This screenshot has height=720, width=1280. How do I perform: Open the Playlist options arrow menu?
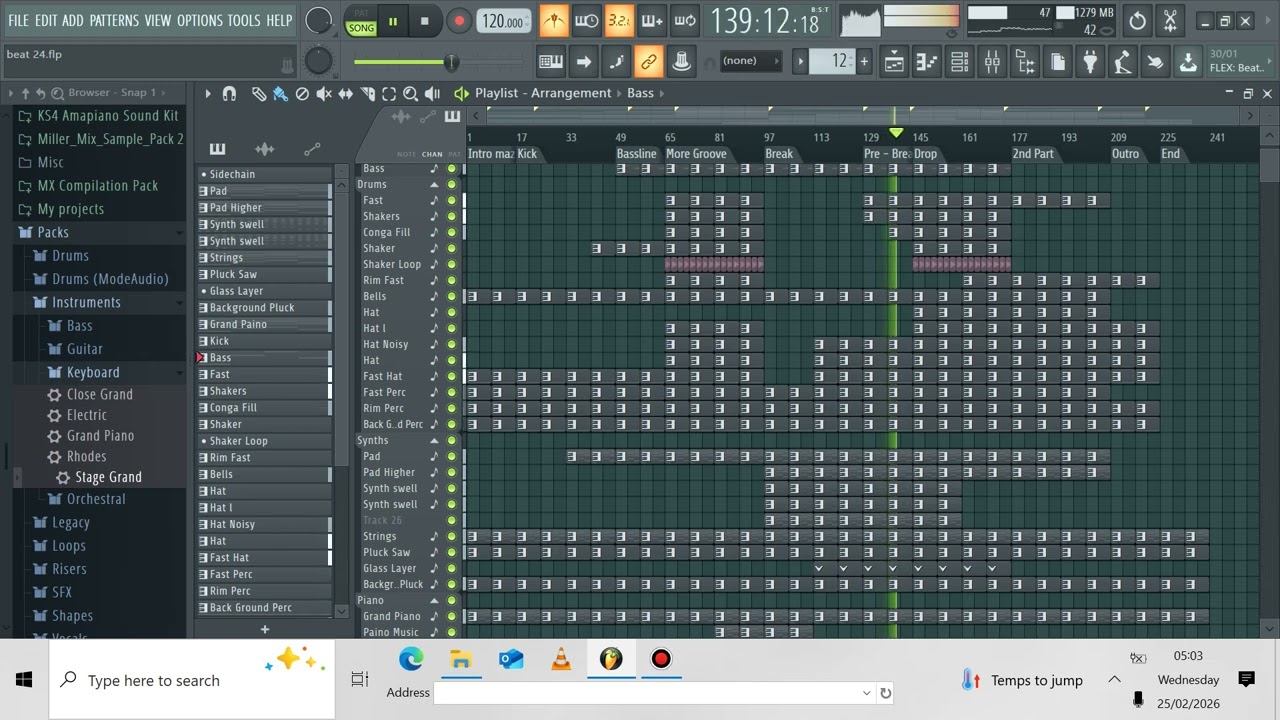(208, 93)
